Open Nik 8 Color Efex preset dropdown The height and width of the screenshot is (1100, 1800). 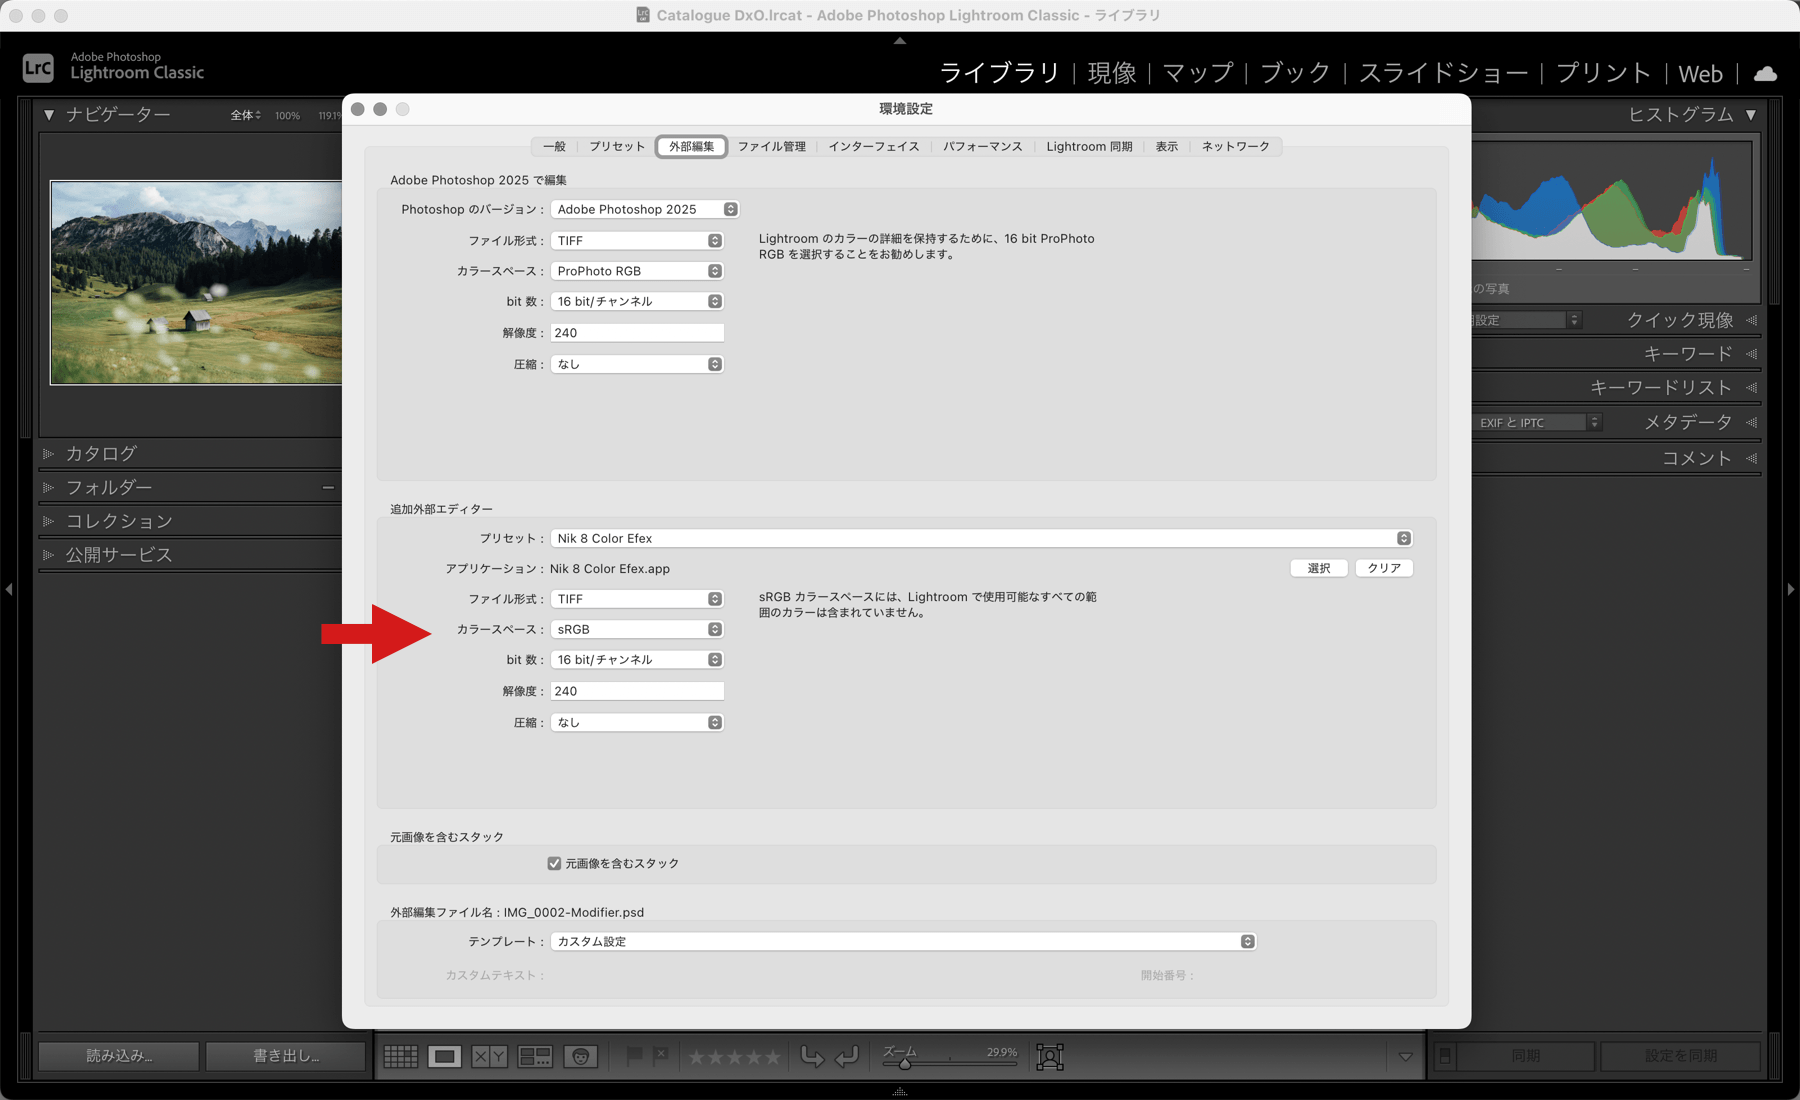981,538
